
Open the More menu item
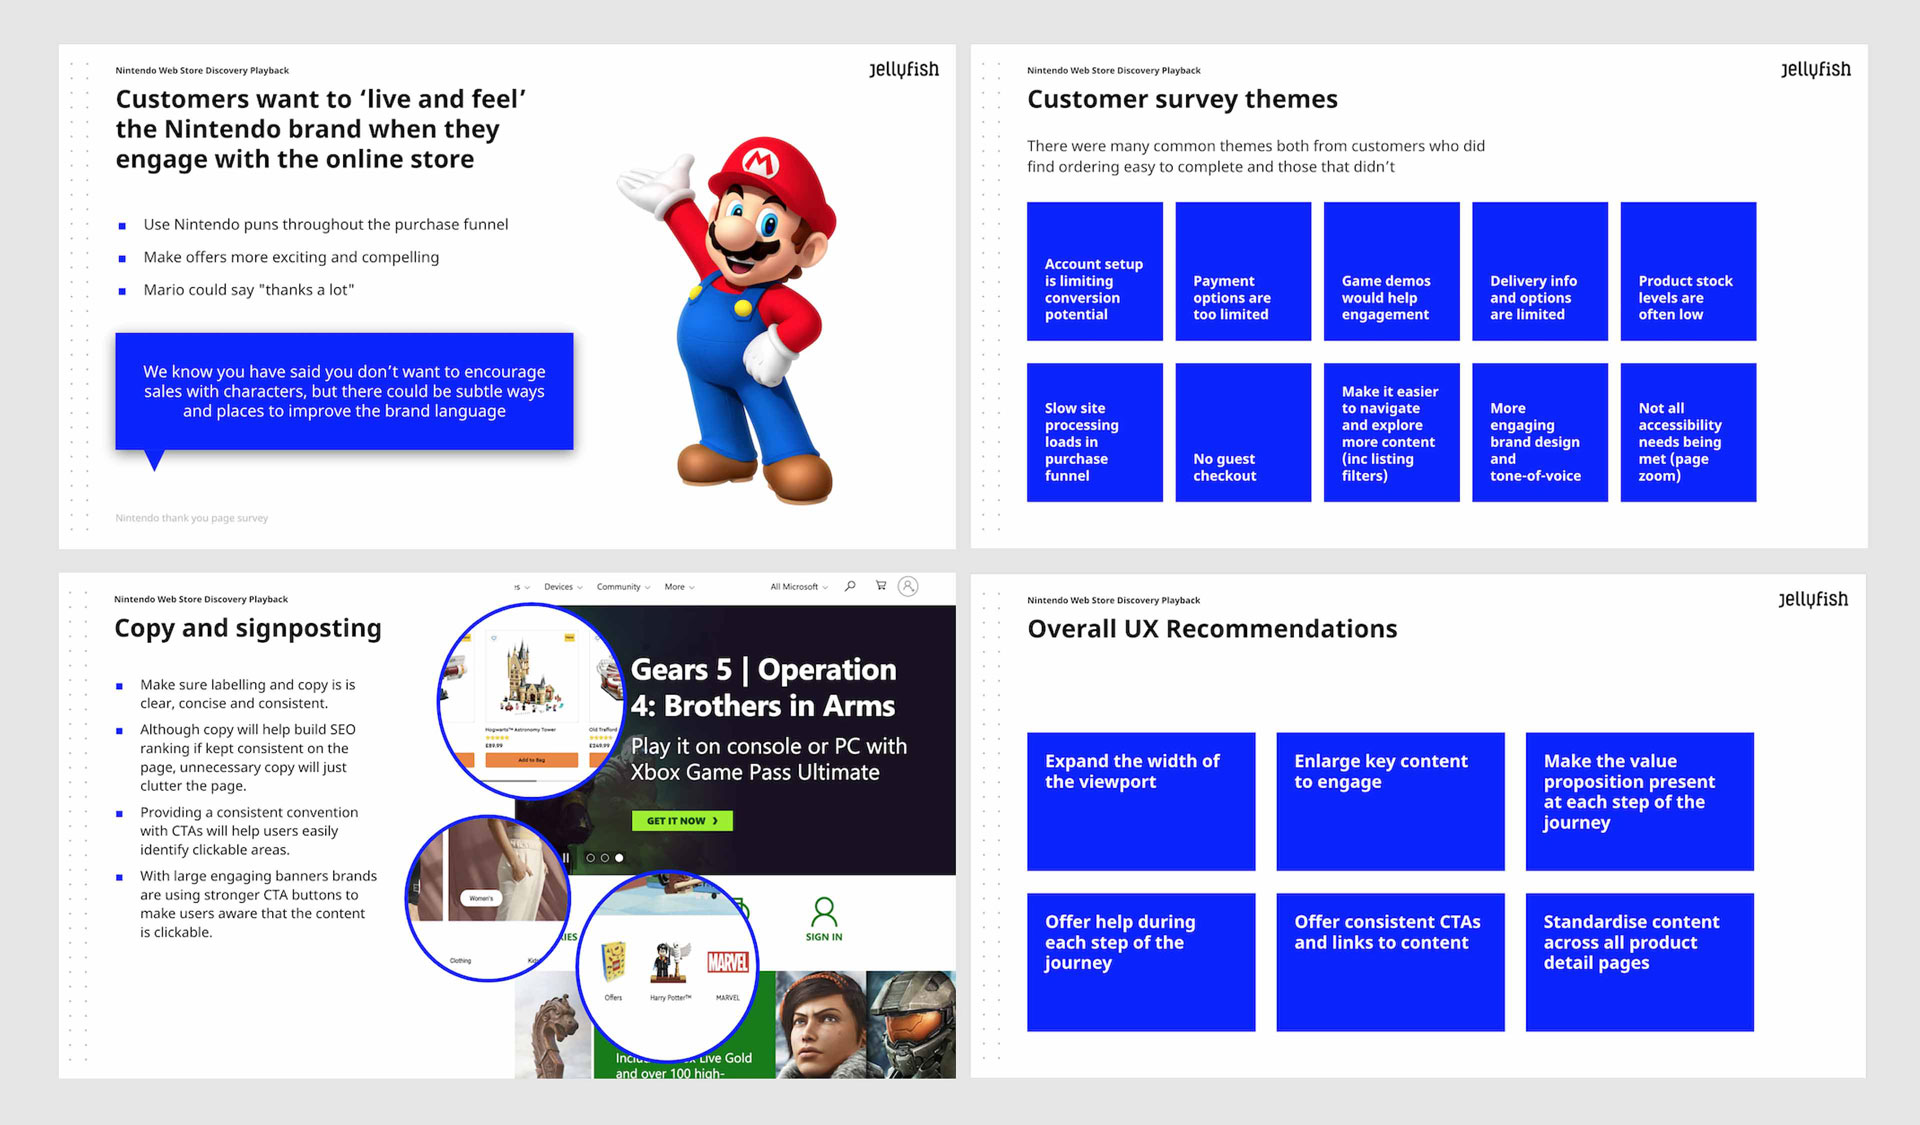click(x=680, y=587)
